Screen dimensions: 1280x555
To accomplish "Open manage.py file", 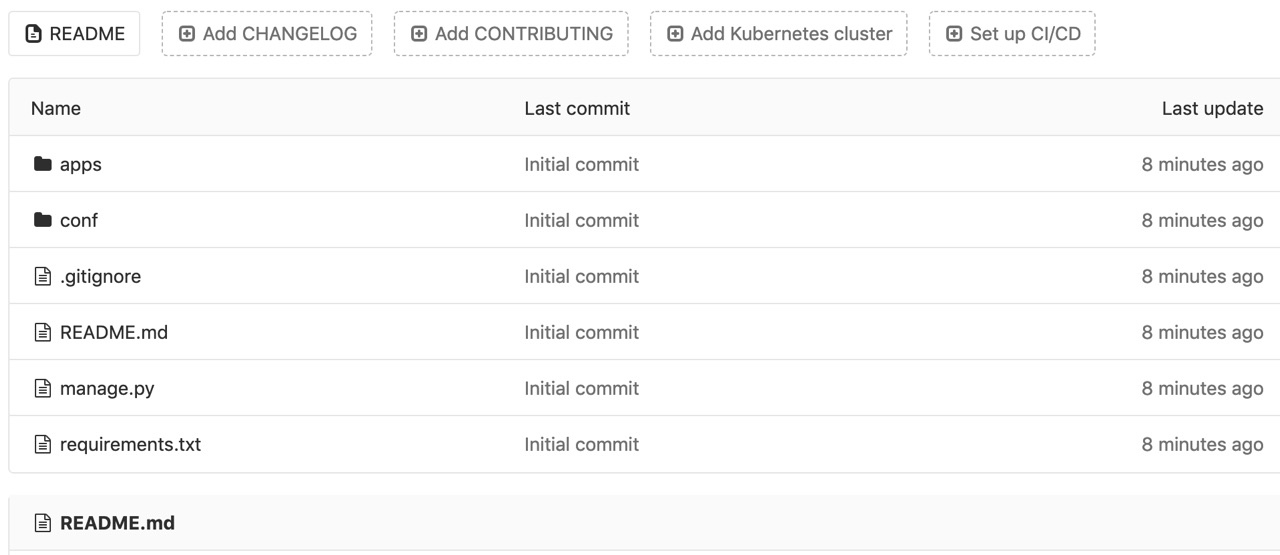I will 107,388.
